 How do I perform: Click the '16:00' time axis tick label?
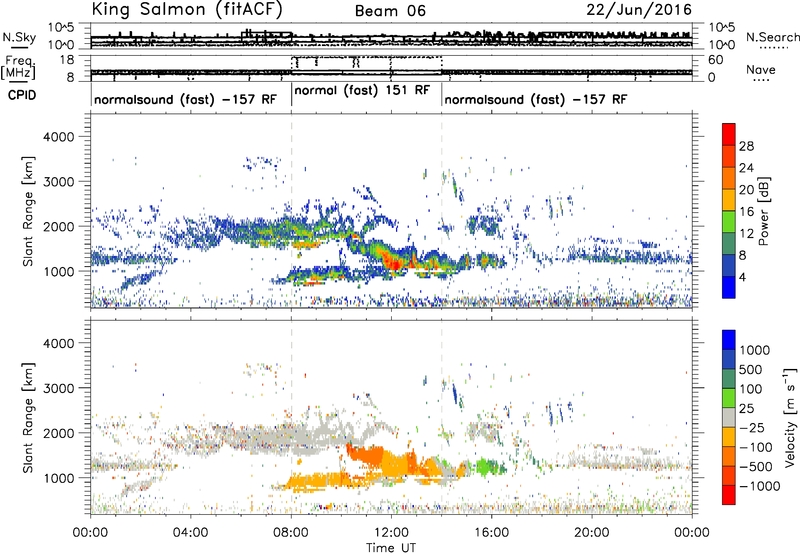click(x=491, y=533)
